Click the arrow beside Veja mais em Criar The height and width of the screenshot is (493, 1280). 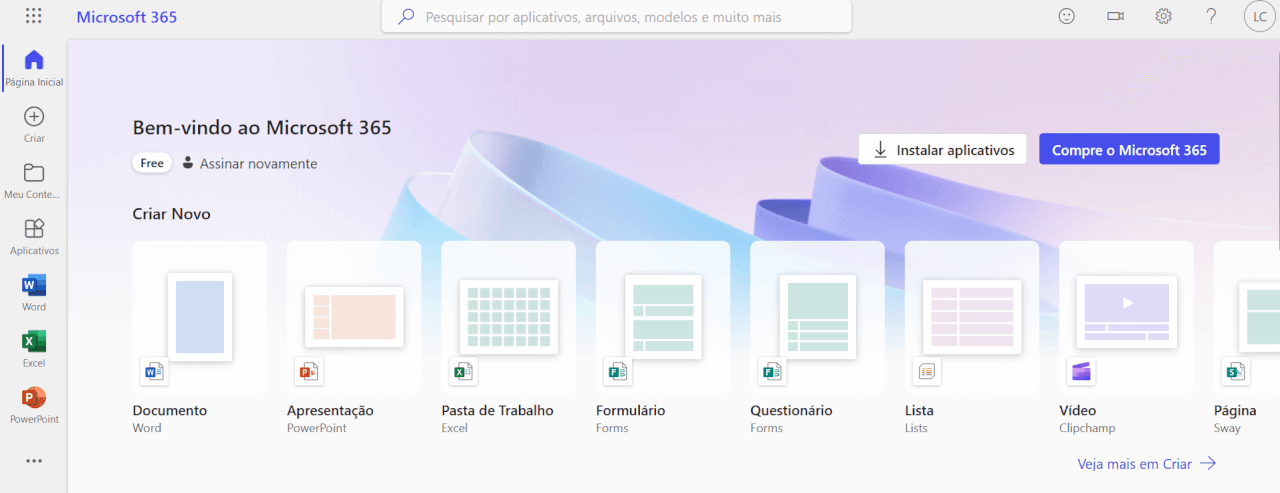coord(1208,464)
